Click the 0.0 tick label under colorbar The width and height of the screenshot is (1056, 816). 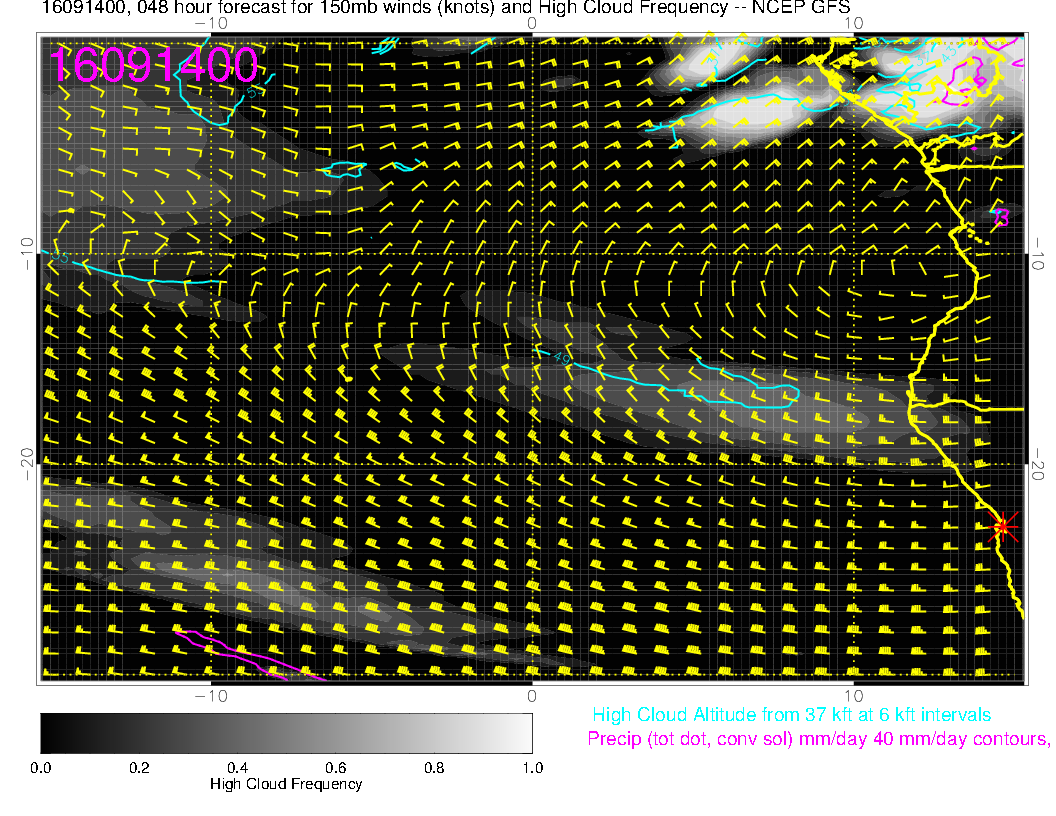(41, 768)
